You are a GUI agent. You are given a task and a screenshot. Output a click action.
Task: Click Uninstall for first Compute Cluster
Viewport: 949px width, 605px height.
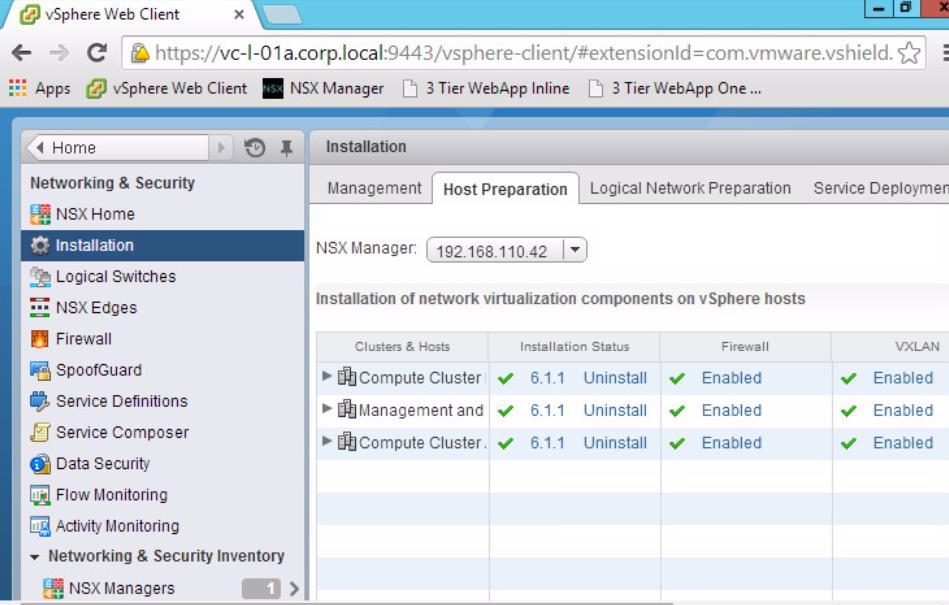point(615,378)
